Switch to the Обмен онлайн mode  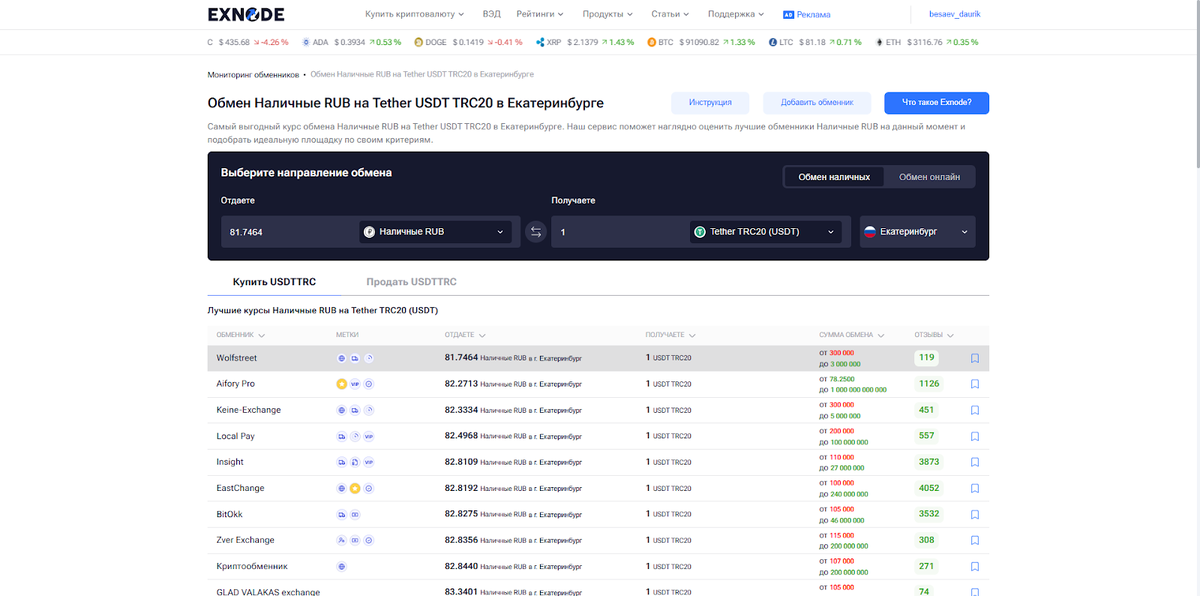pos(929,175)
